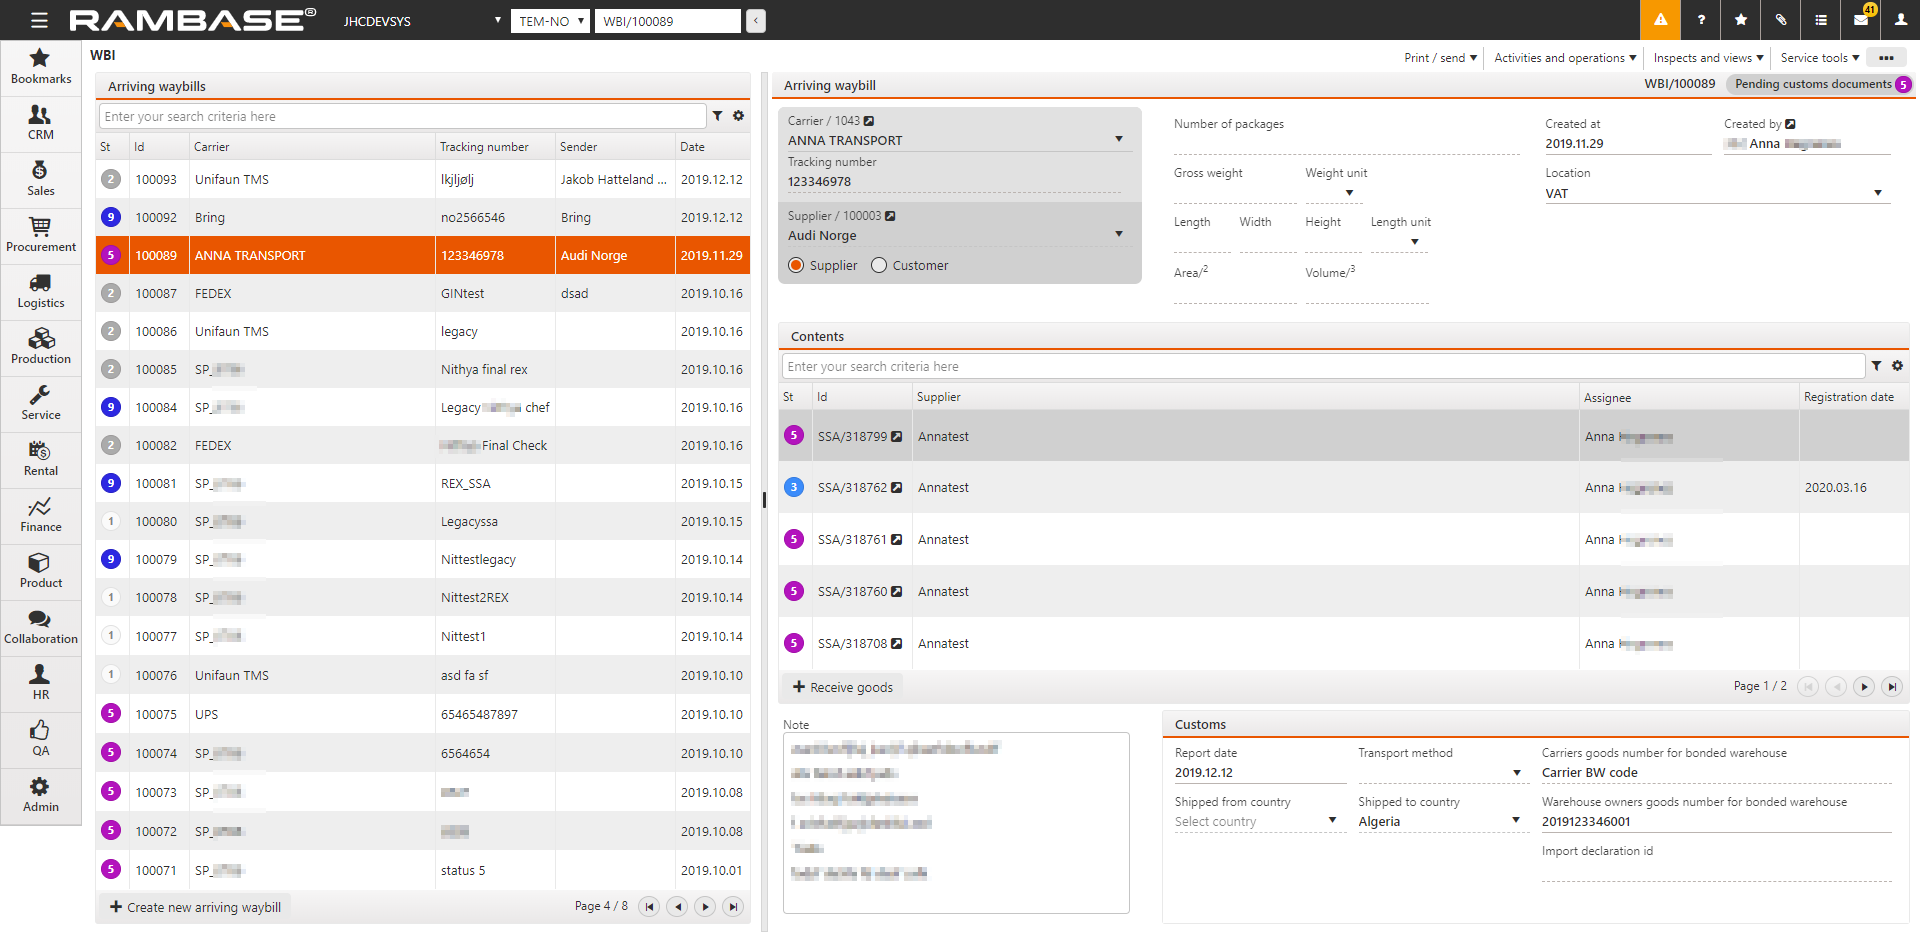Screen dimensions: 1920x937
Task: Open the Service module
Action: pyautogui.click(x=40, y=403)
